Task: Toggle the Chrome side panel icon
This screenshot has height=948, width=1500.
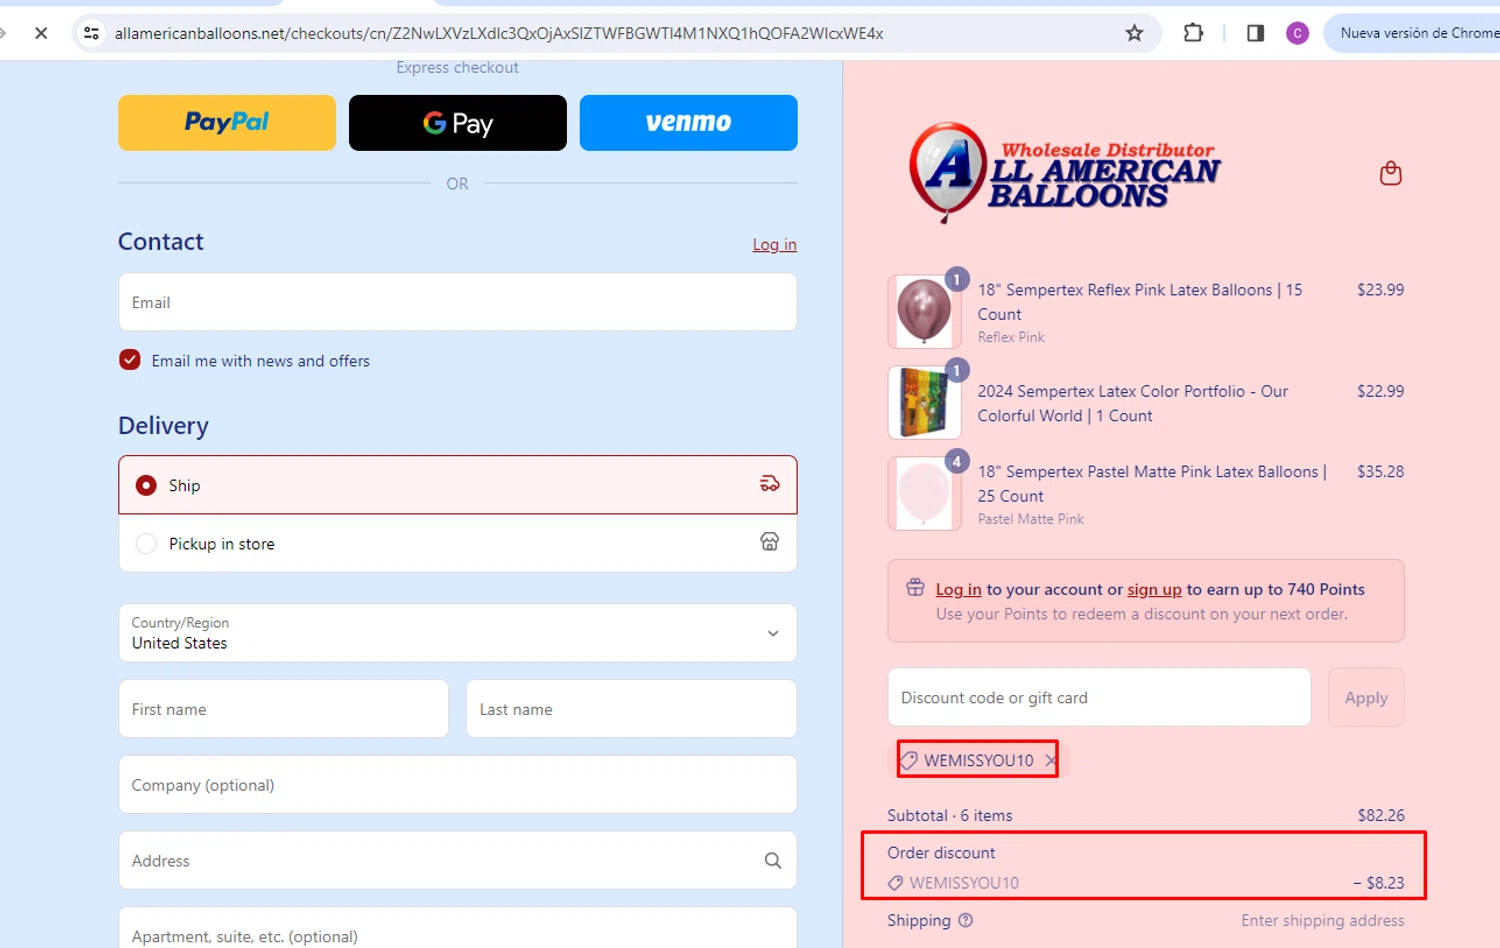Action: (x=1255, y=33)
